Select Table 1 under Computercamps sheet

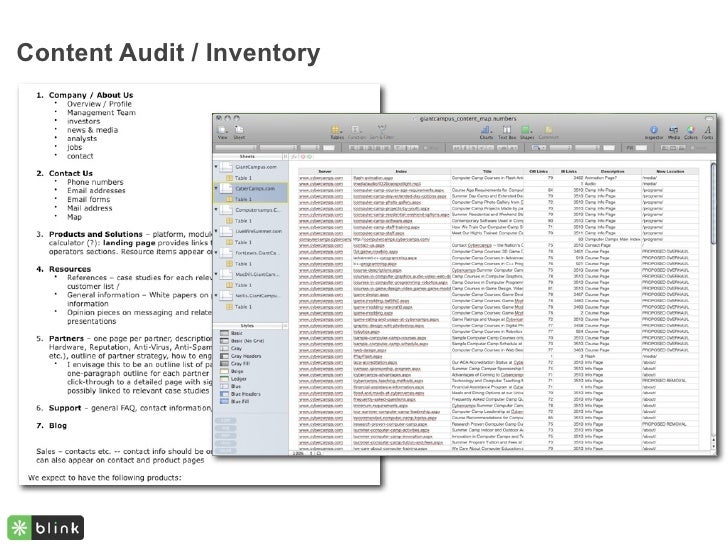point(239,221)
